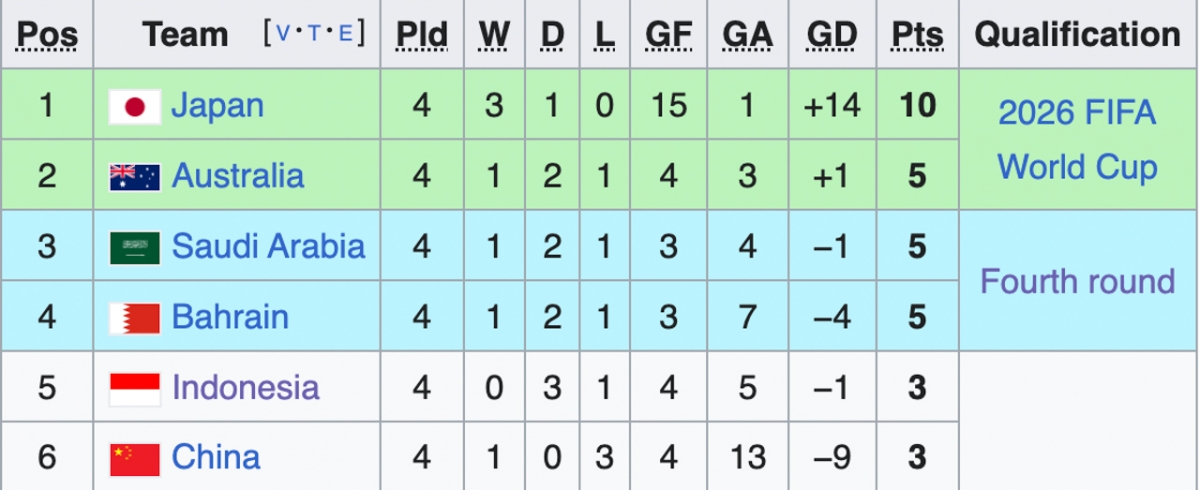Click the V (view template) link

pos(285,34)
